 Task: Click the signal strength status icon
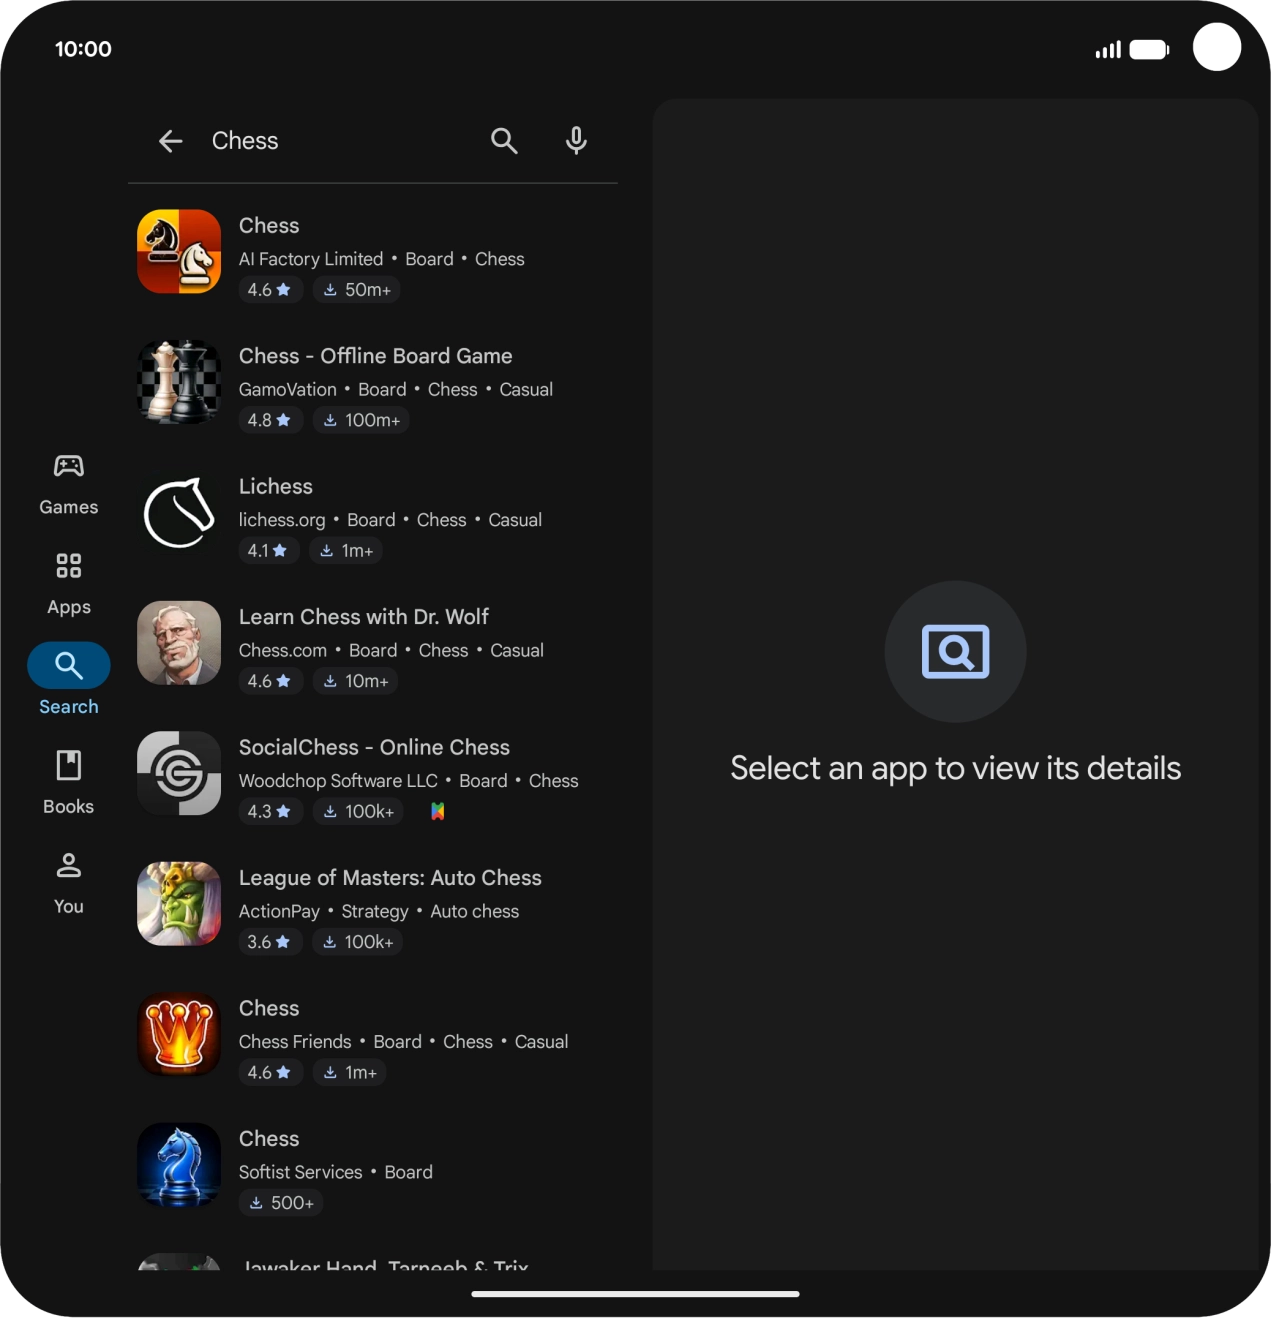(x=1108, y=50)
